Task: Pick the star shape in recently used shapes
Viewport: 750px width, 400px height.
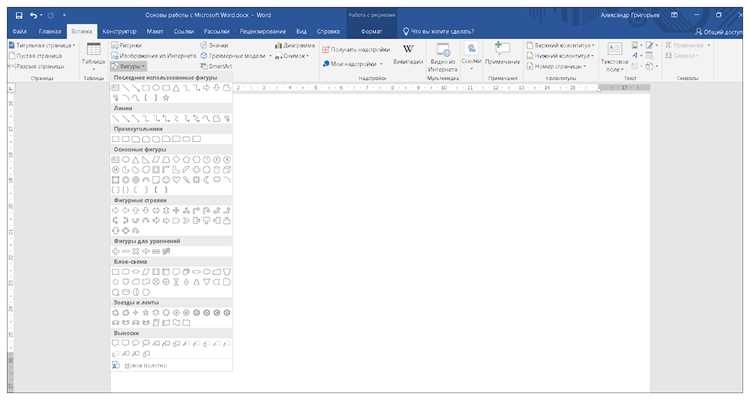Action: pyautogui.click(x=166, y=98)
